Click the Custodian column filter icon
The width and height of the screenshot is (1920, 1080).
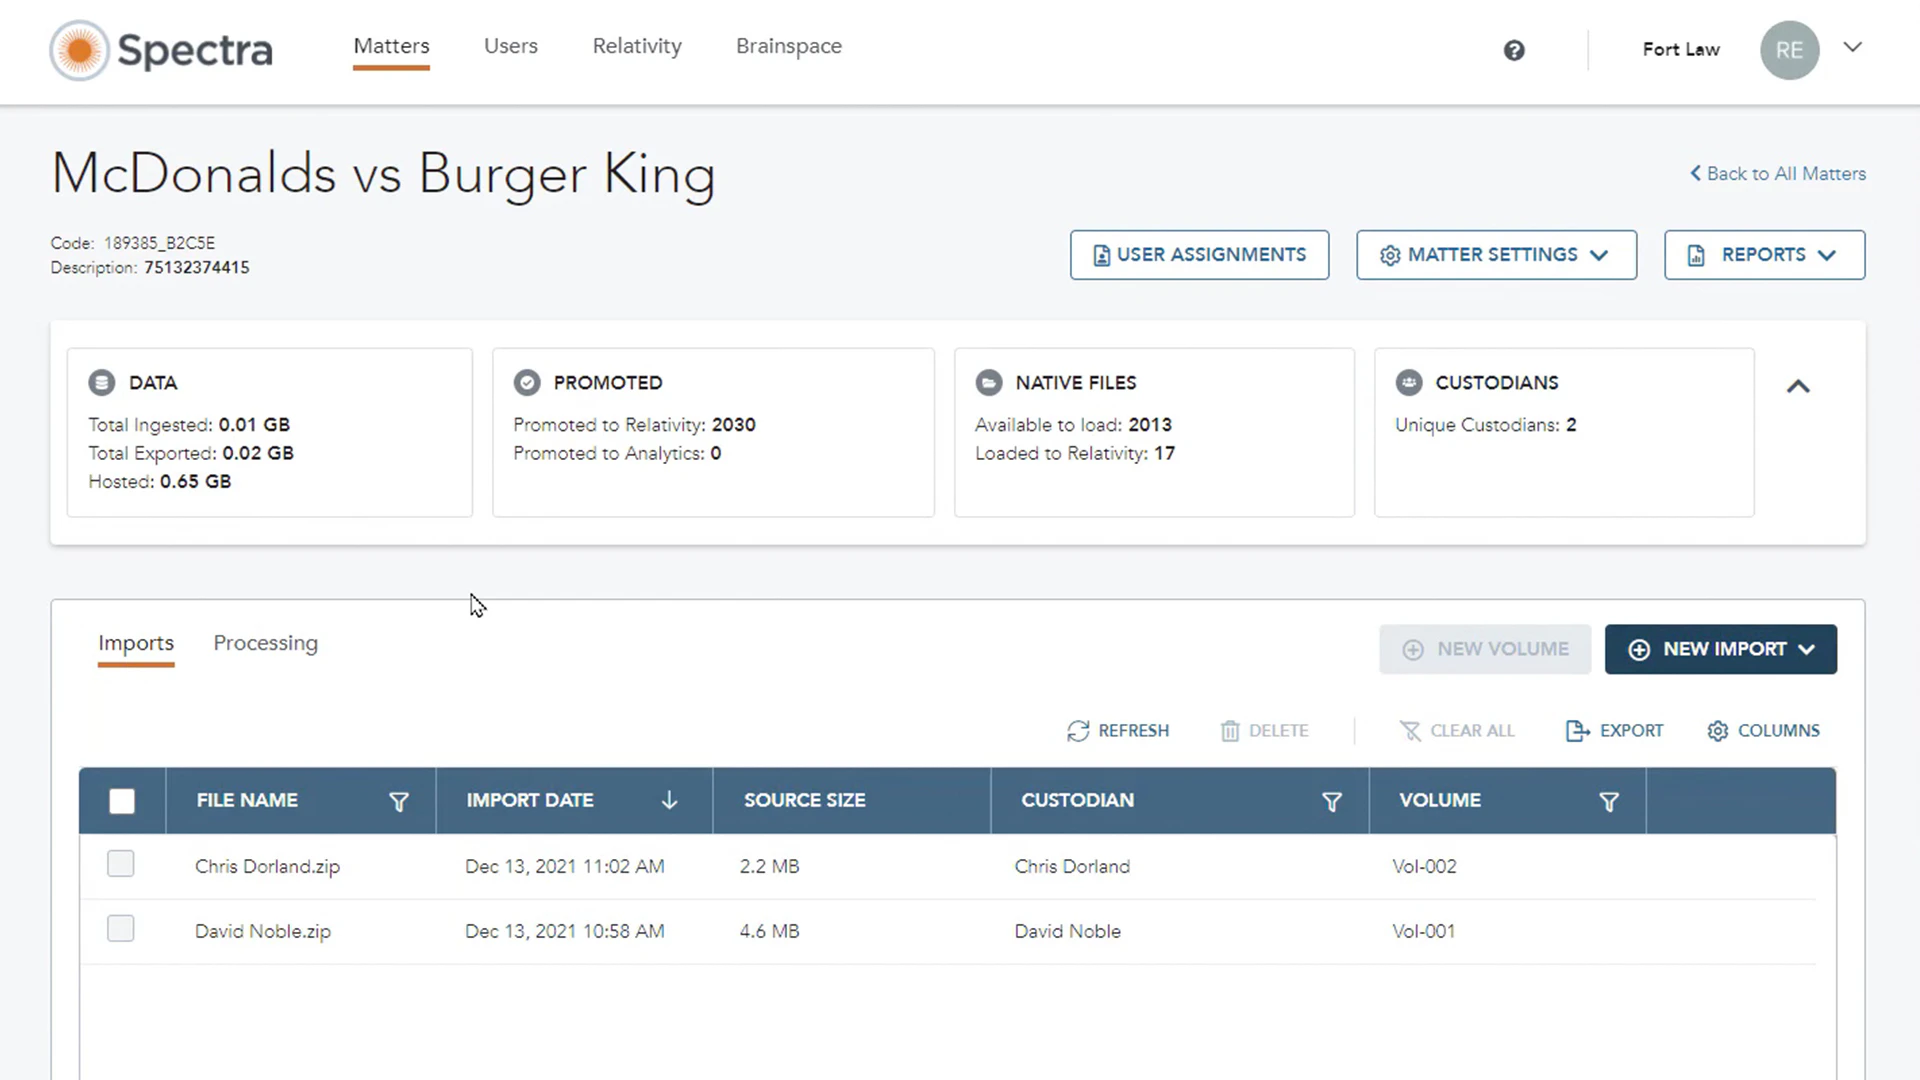coord(1331,801)
